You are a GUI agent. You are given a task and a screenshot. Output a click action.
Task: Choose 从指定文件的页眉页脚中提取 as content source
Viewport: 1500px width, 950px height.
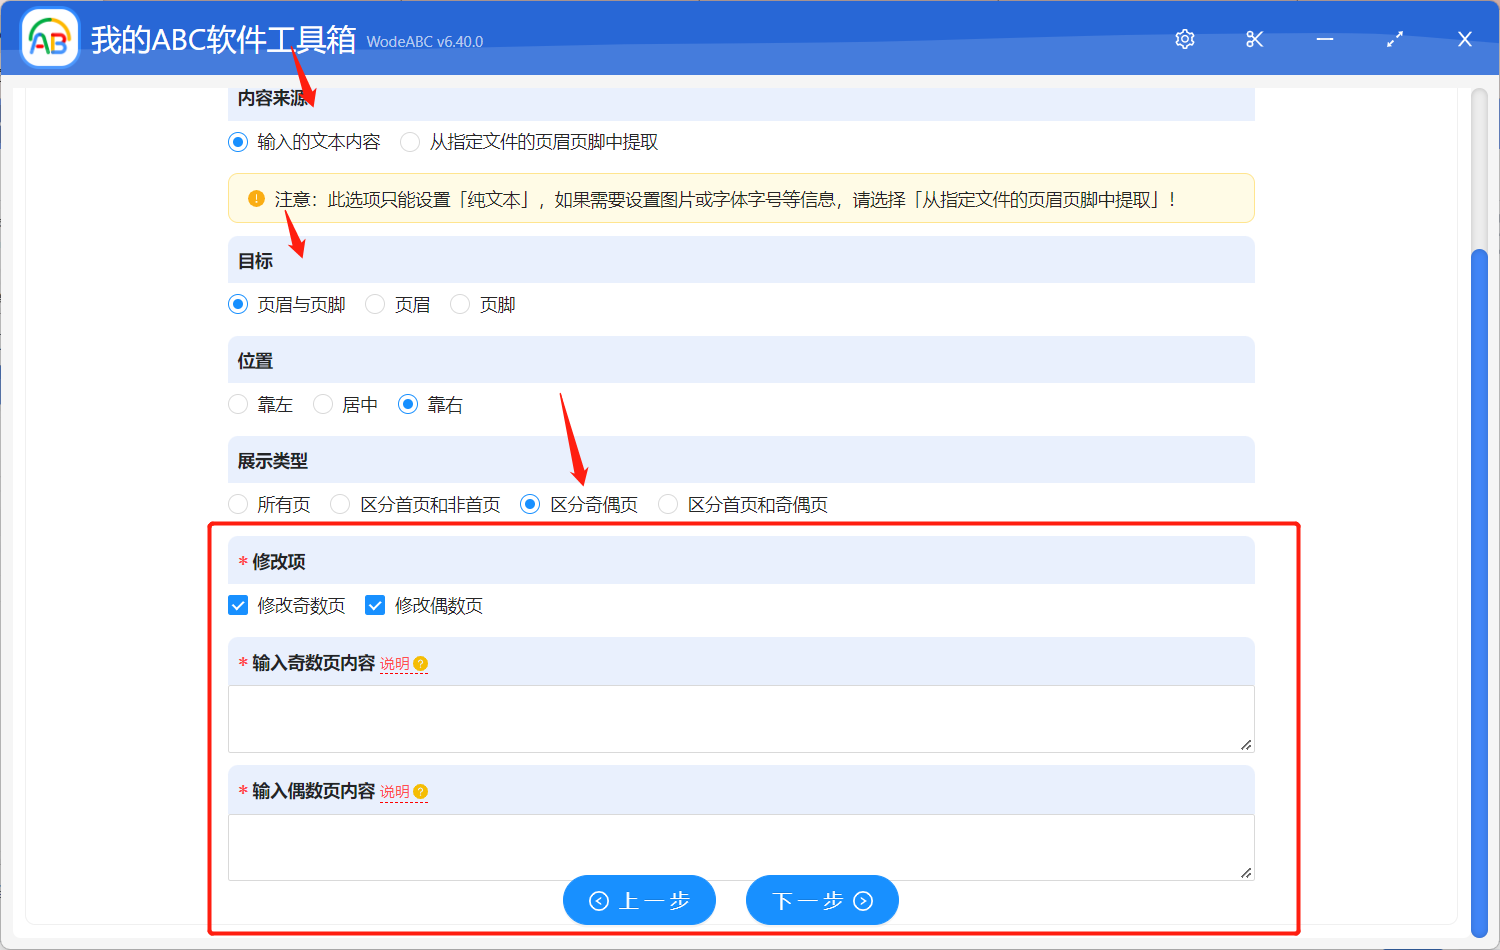409,142
